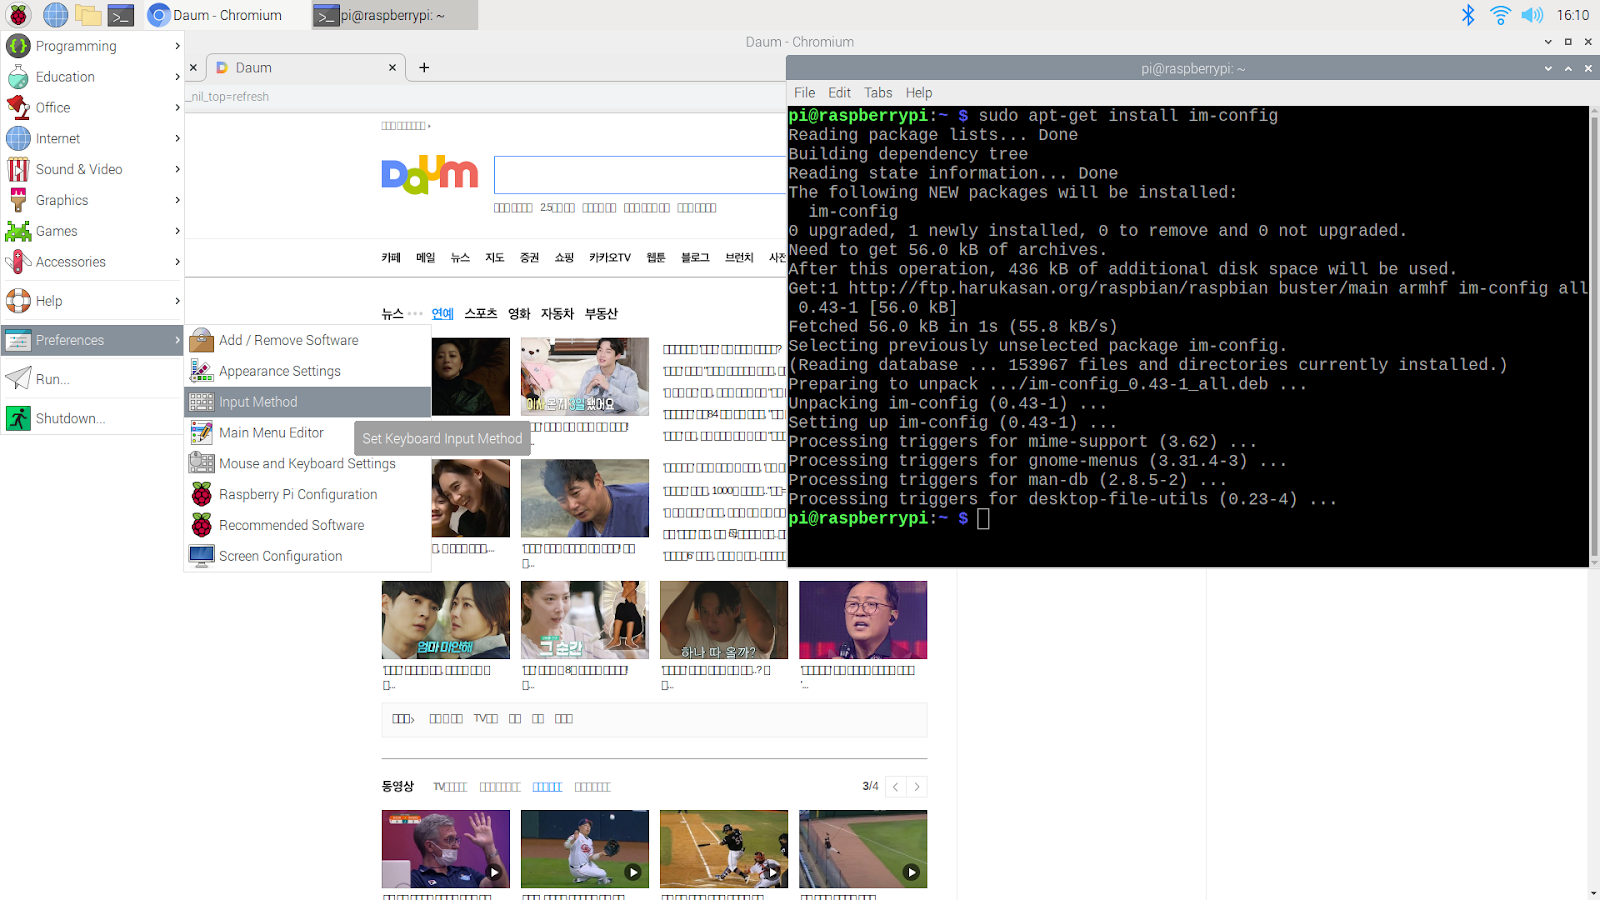Open a new Chromium tab

point(424,68)
